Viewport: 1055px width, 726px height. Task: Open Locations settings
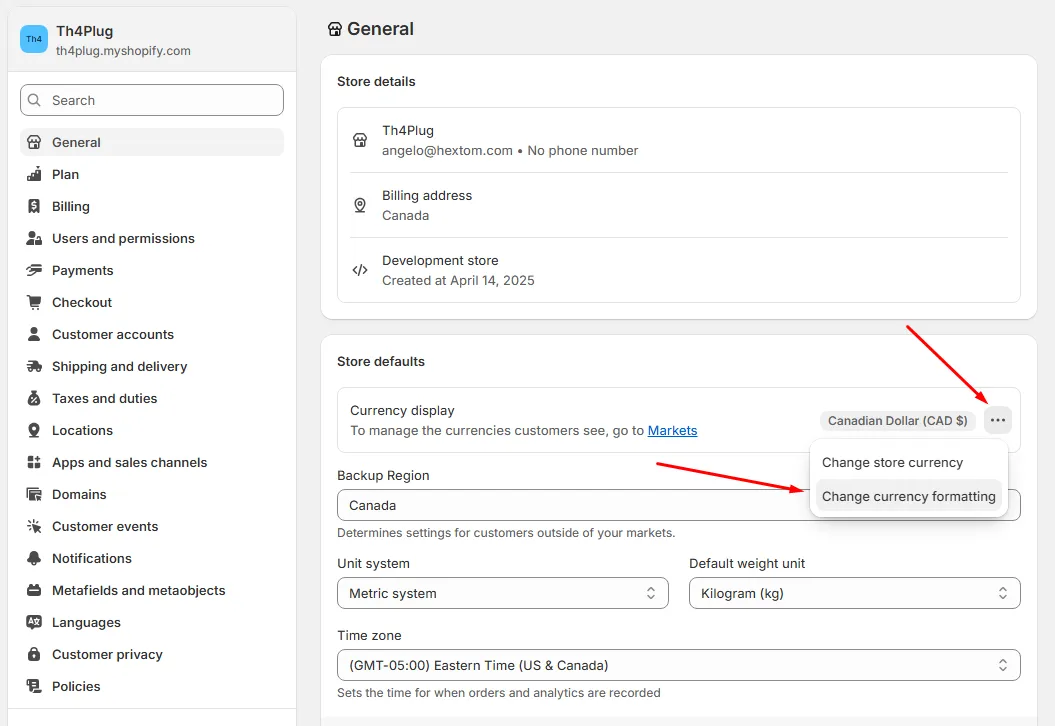152,430
